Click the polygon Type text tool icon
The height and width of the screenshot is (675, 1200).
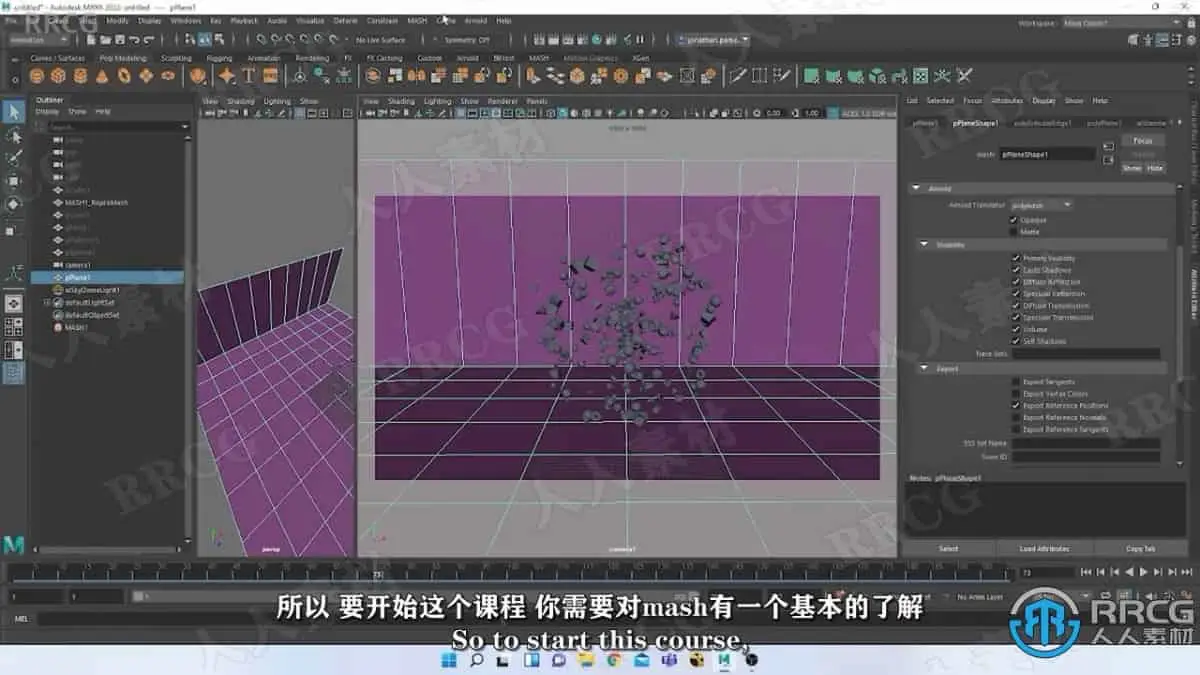(248, 76)
